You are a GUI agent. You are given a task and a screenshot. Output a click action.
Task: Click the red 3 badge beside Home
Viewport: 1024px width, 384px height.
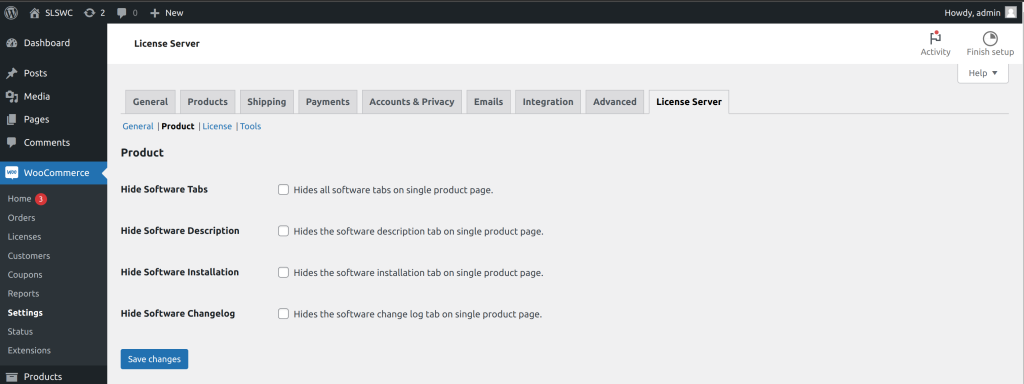click(40, 199)
